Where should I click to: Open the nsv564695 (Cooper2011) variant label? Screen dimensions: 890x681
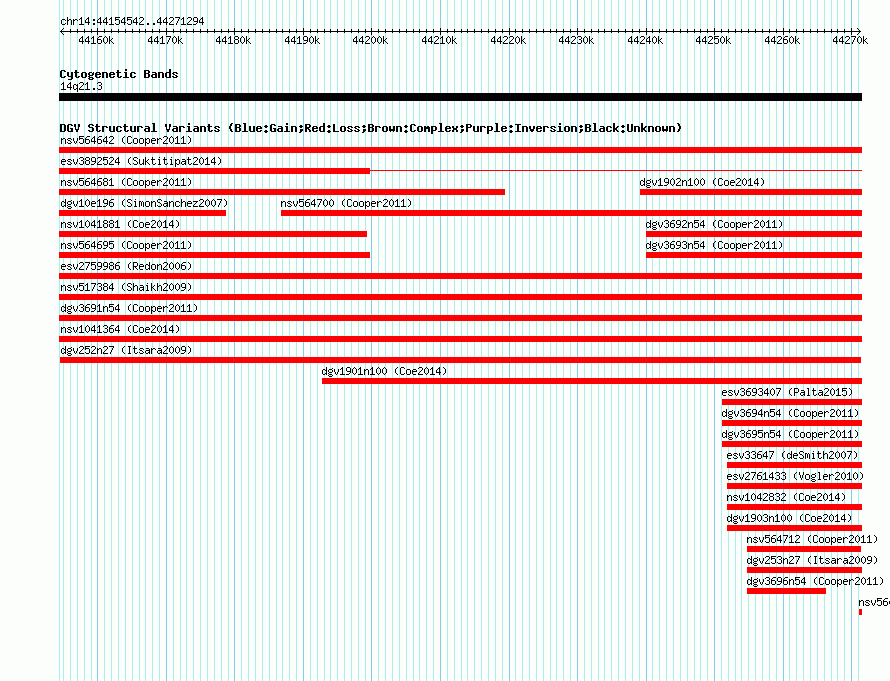(x=126, y=245)
